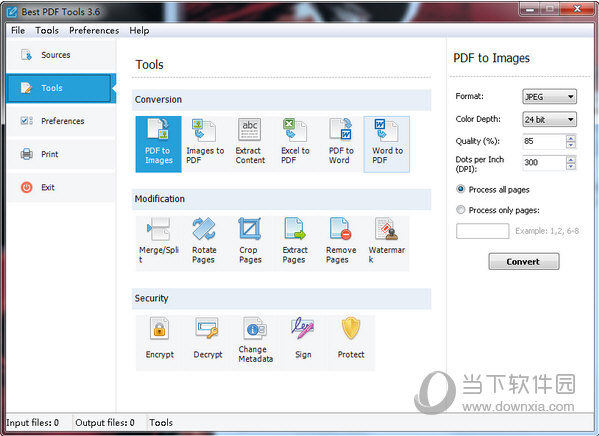Select the Encrypt tool

pos(159,342)
